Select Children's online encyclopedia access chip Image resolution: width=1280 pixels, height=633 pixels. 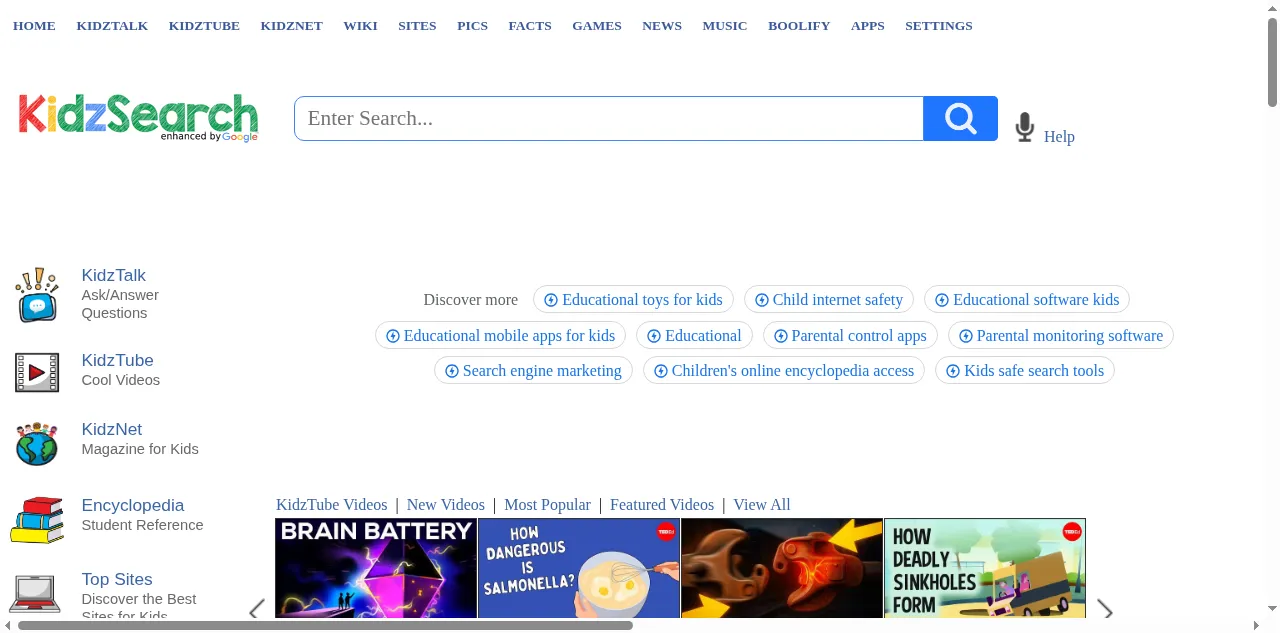[784, 371]
